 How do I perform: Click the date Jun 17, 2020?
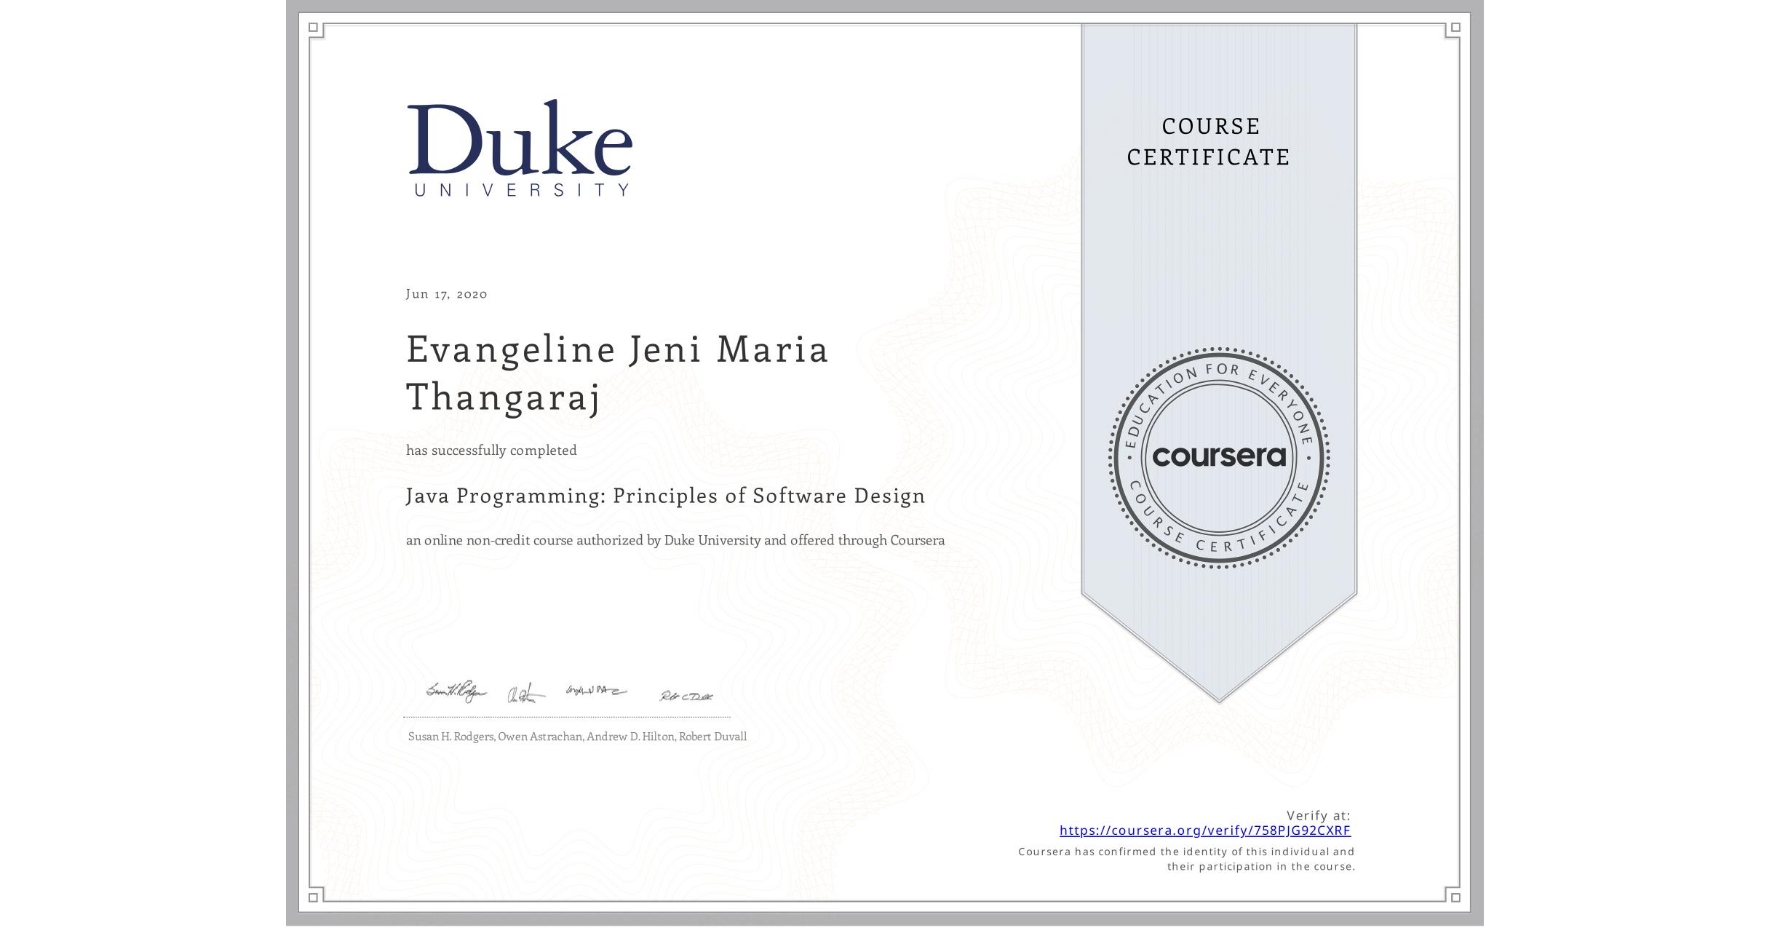tap(446, 293)
